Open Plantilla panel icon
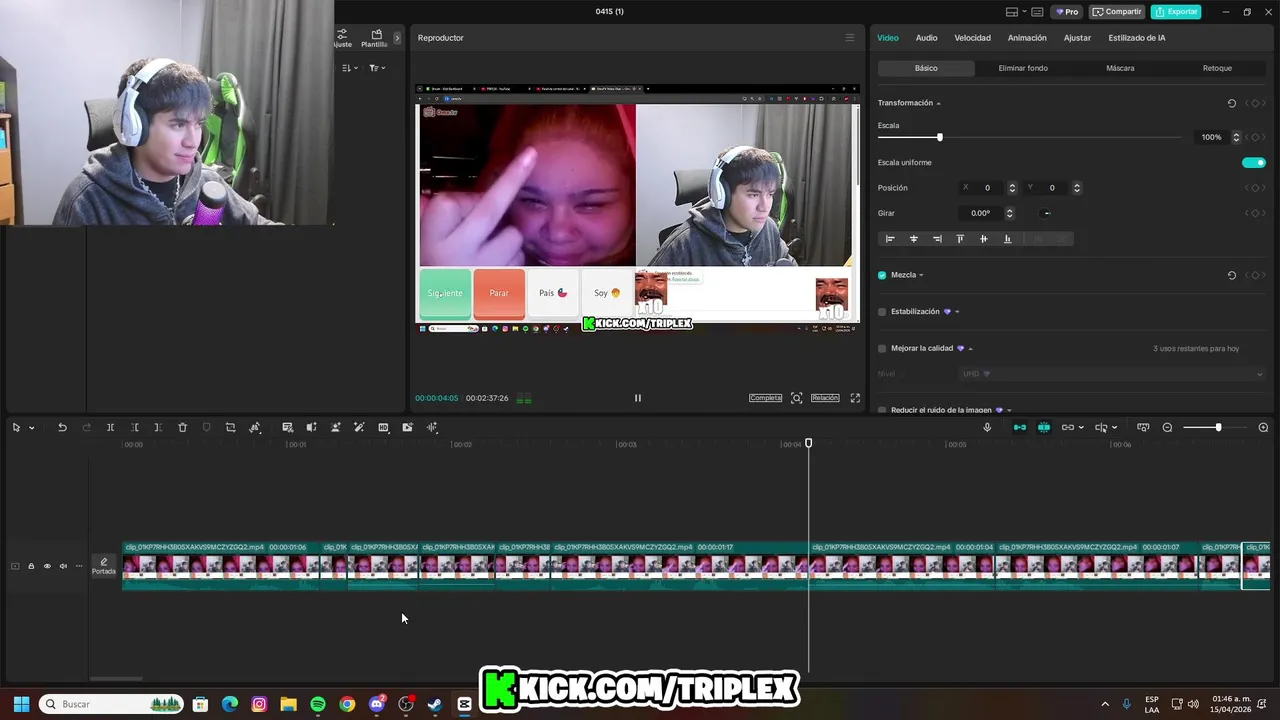 coord(376,38)
